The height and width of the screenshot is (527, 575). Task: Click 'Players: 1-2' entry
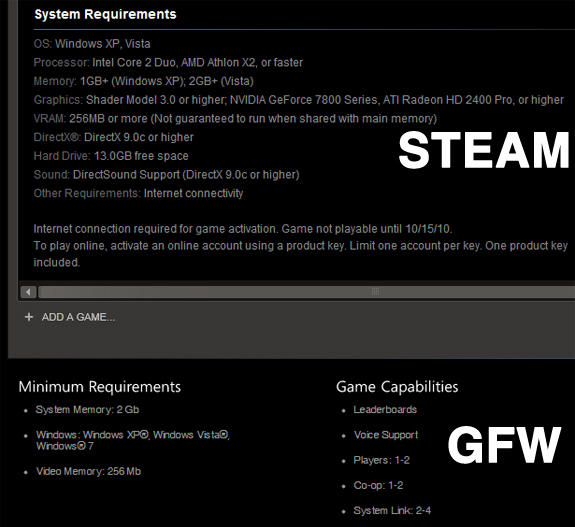pyautogui.click(x=381, y=460)
